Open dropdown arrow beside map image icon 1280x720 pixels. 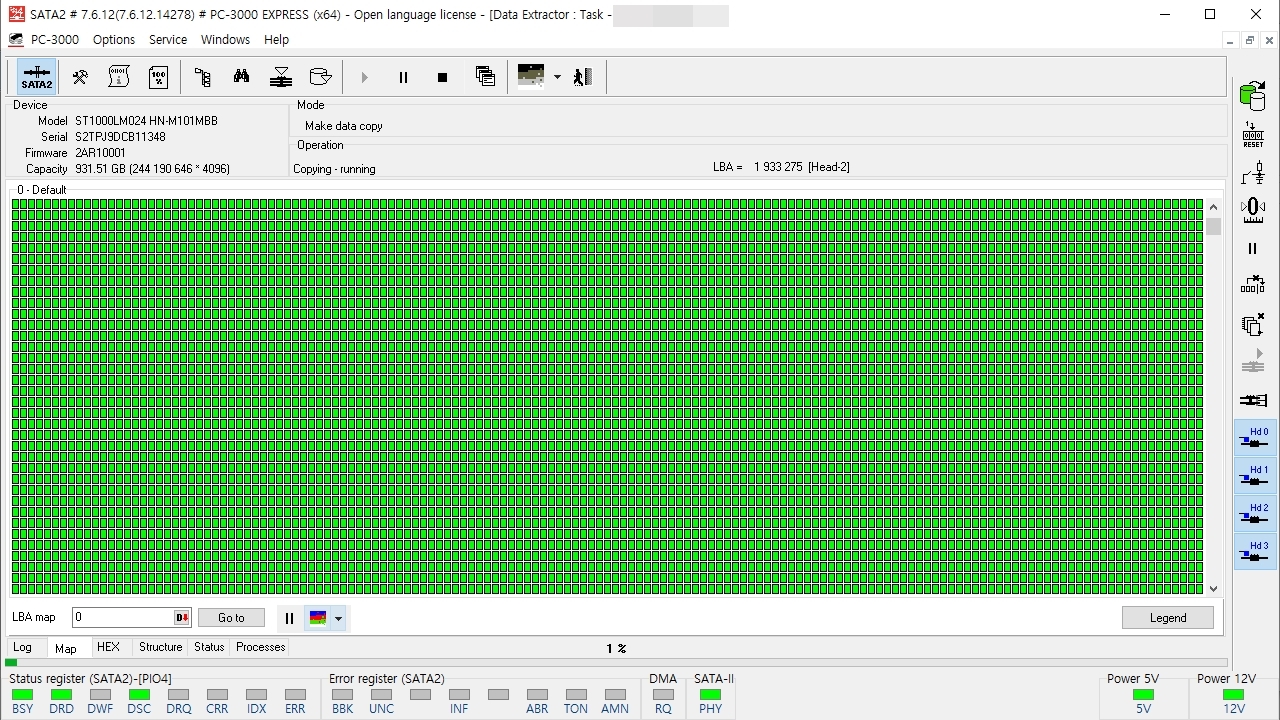pos(557,77)
